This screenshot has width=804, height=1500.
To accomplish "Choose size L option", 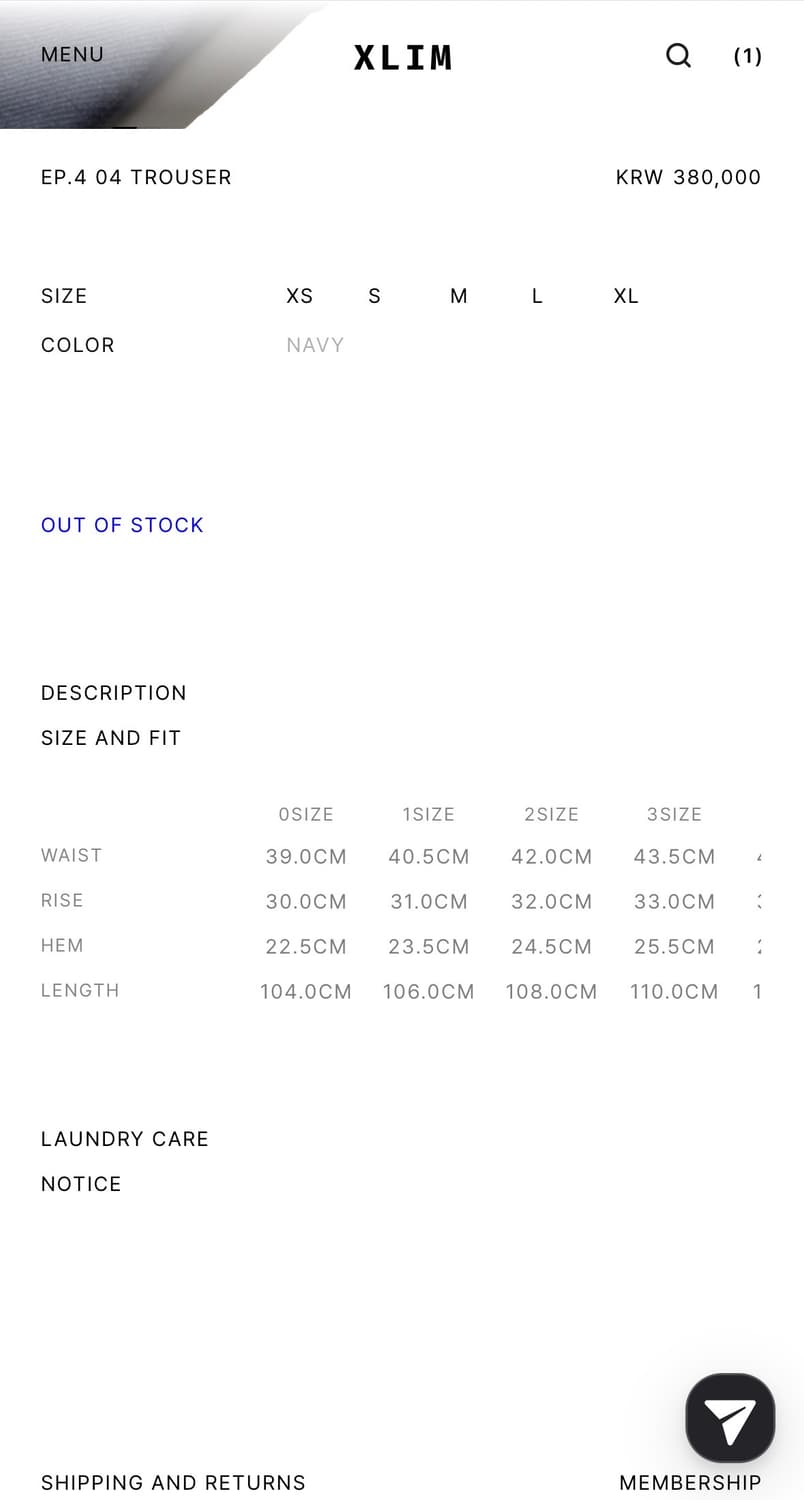I will click(537, 296).
